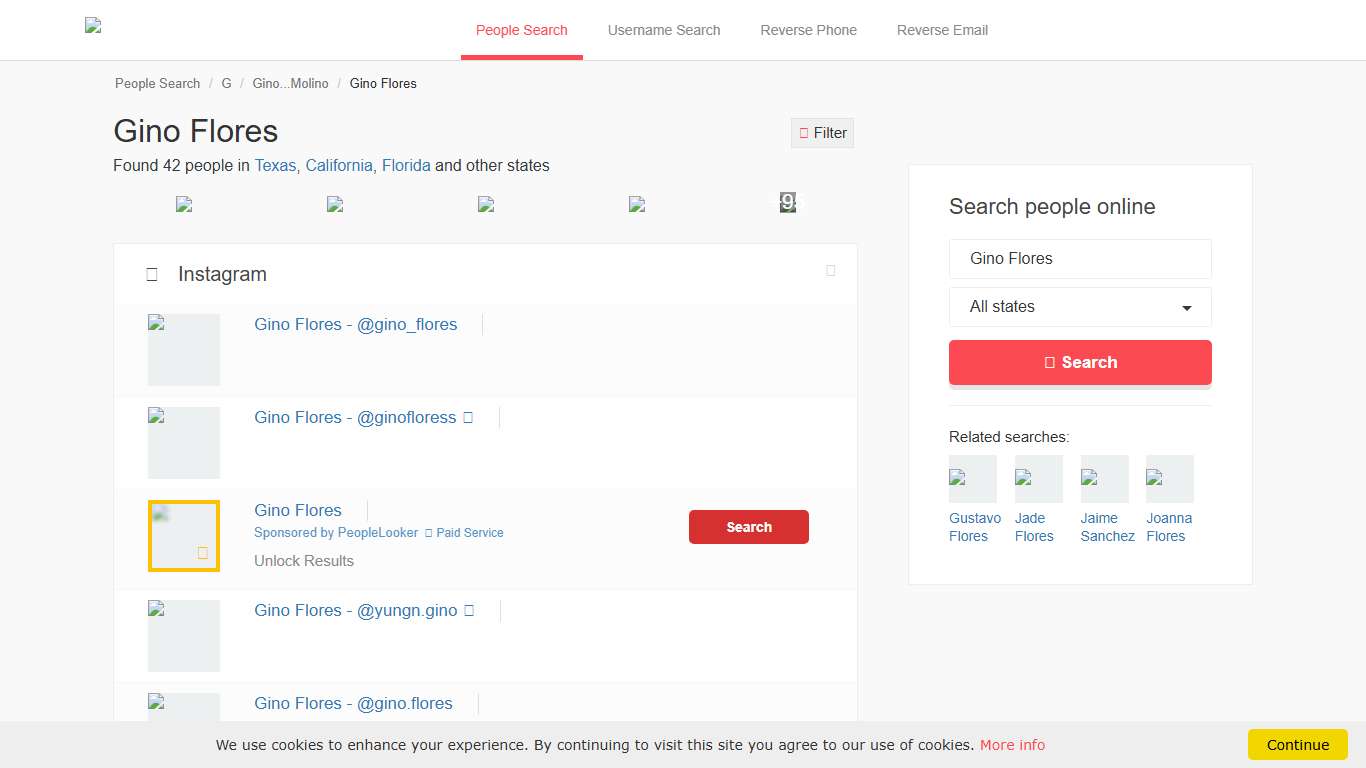Click the icon next to @yungn.gino
This screenshot has width=1366, height=768.
coord(469,610)
